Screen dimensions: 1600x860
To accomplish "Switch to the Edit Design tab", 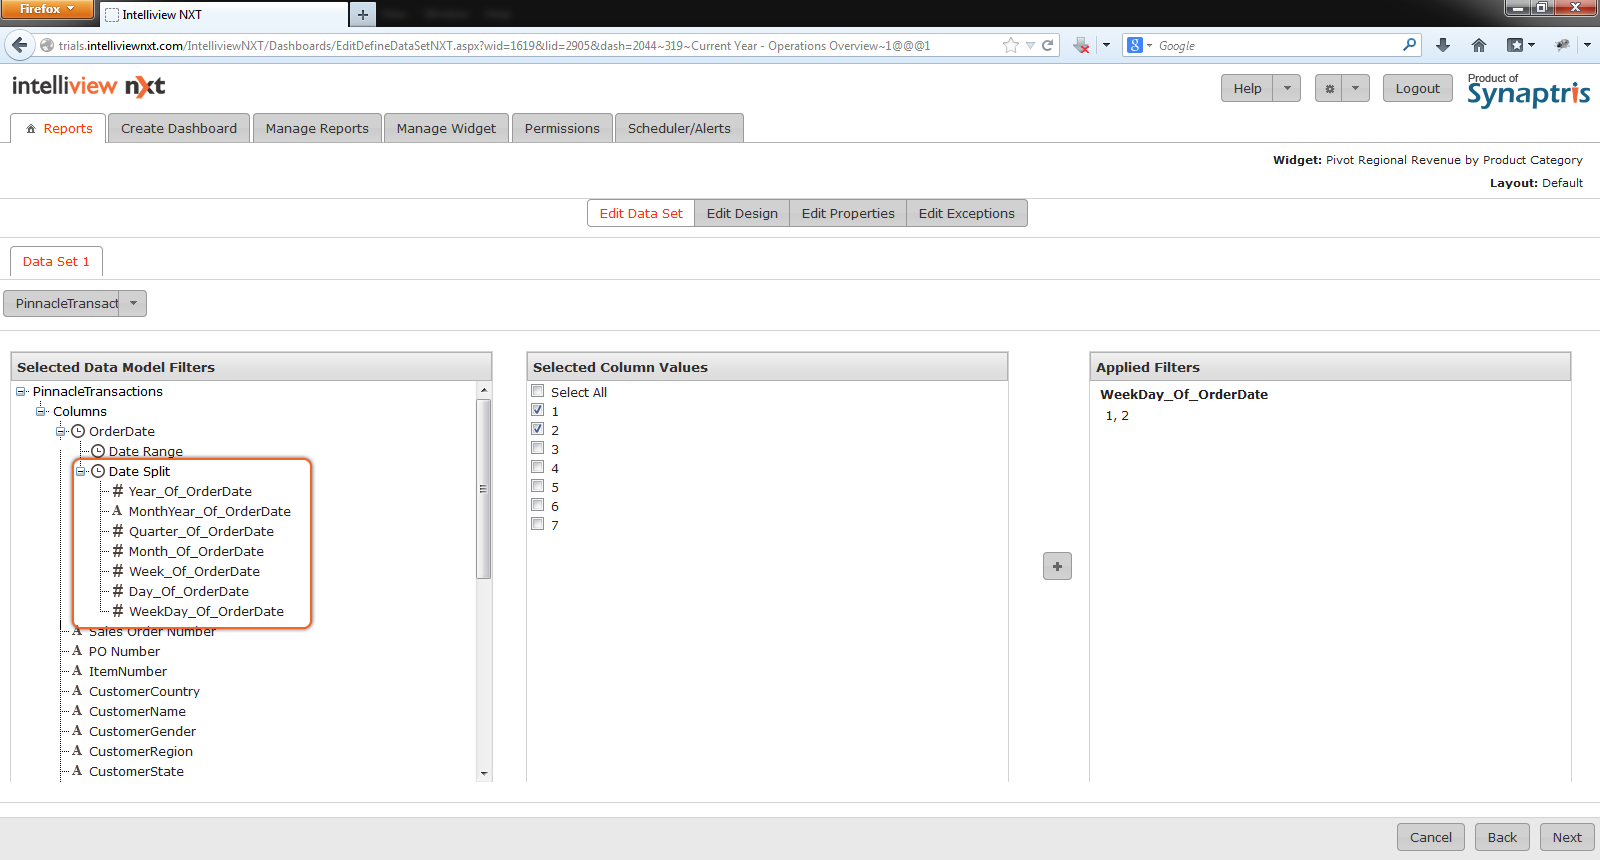I will click(741, 213).
